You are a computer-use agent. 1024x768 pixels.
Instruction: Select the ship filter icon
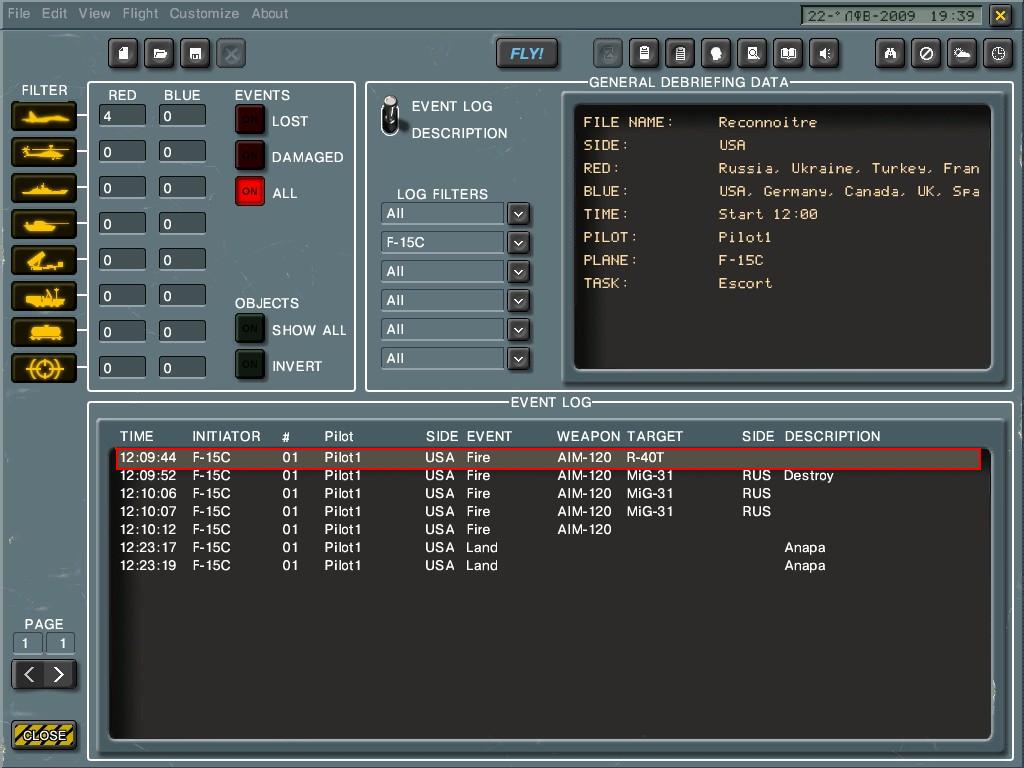(43, 187)
